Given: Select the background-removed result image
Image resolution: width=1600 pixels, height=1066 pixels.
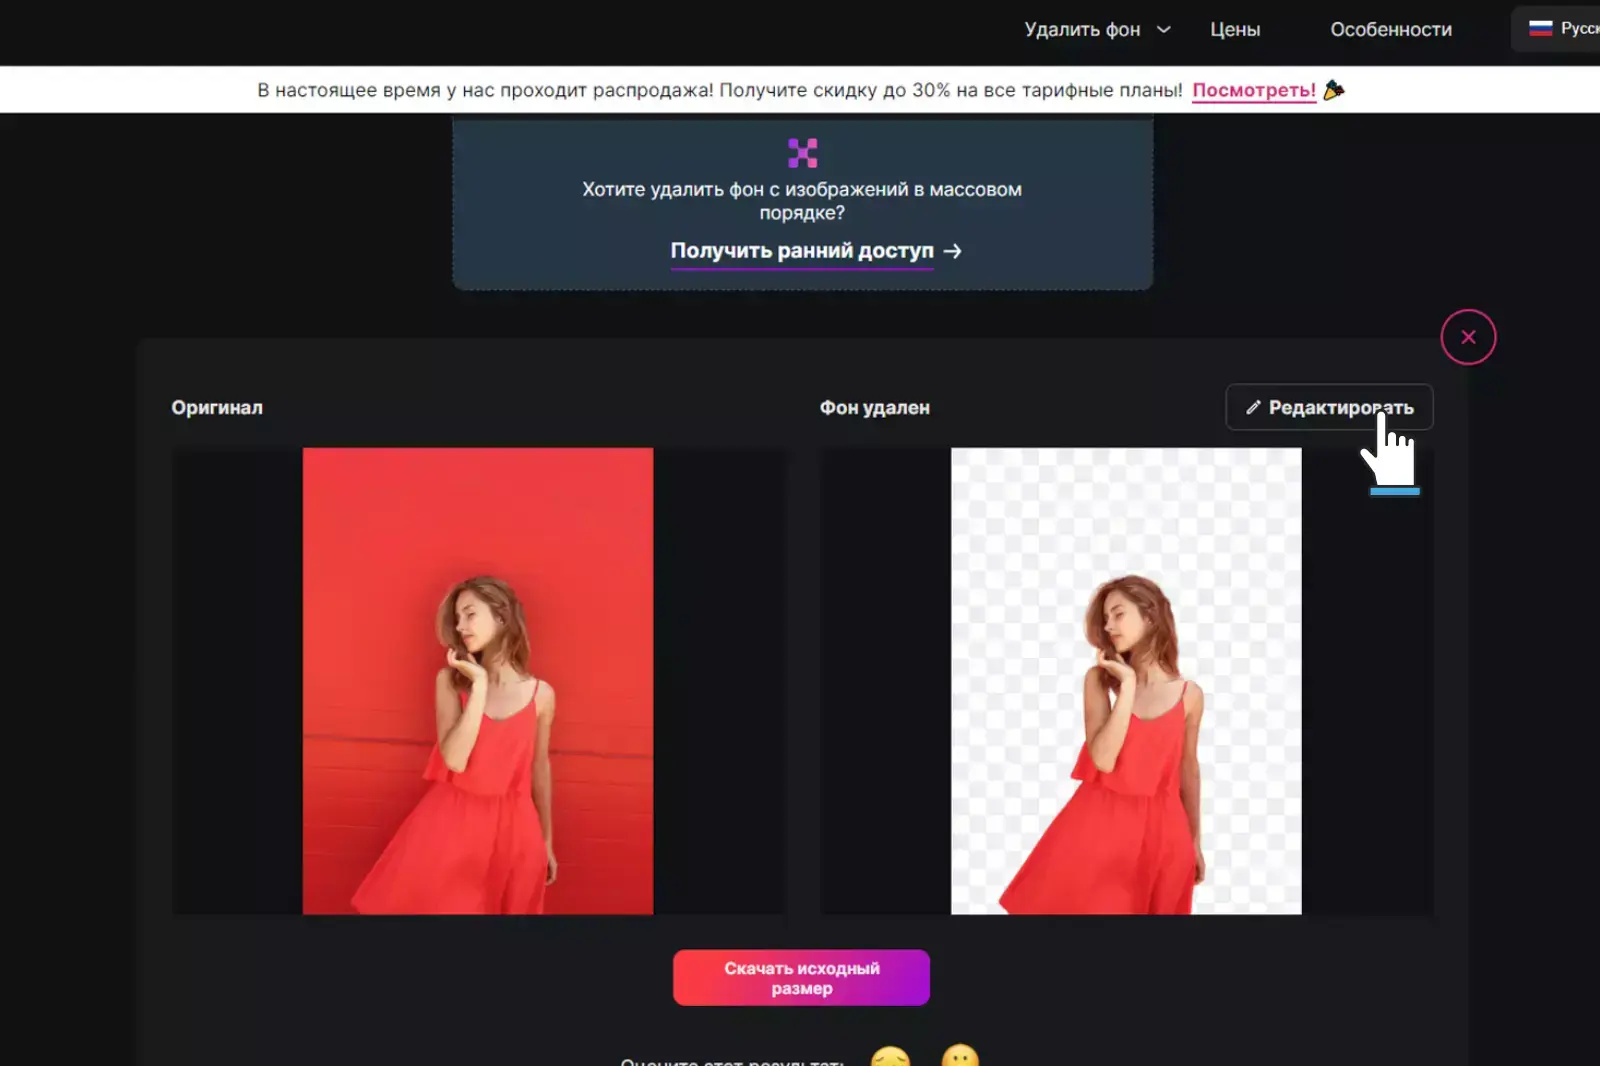Looking at the screenshot, I should 1126,681.
